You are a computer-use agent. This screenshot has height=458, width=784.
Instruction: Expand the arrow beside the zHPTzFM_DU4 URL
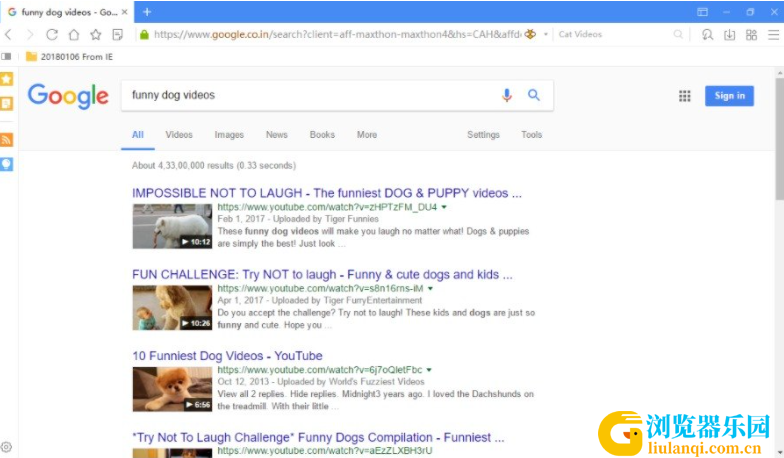pyautogui.click(x=444, y=207)
